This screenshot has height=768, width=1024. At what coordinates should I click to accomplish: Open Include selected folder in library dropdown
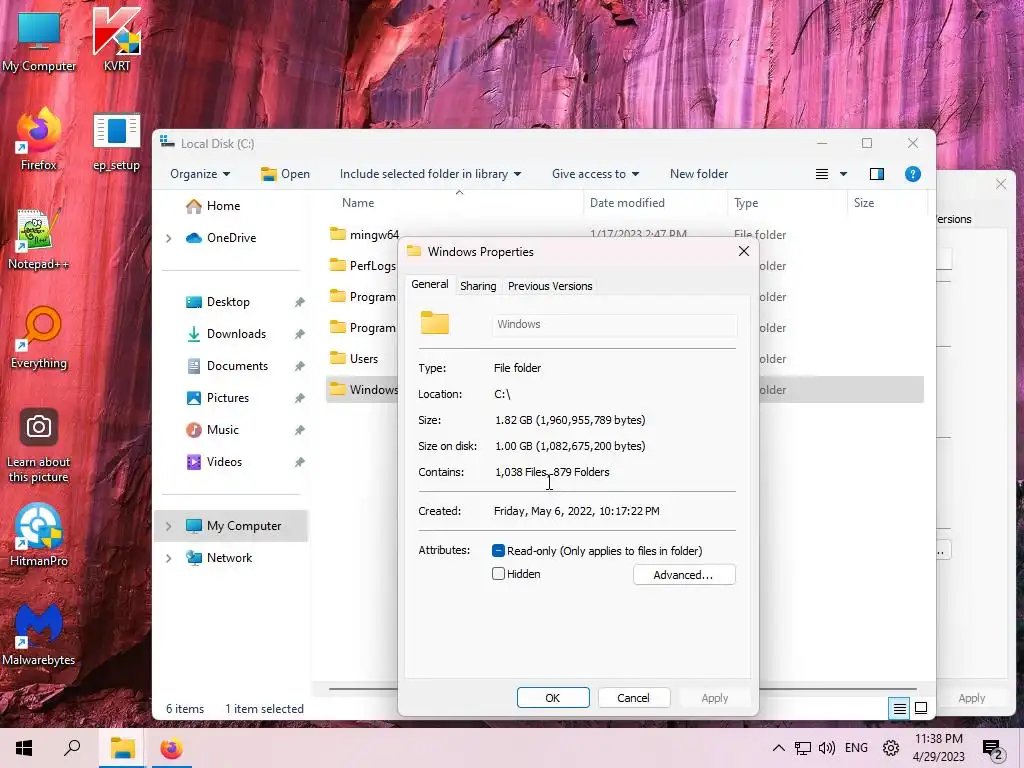pyautogui.click(x=430, y=174)
